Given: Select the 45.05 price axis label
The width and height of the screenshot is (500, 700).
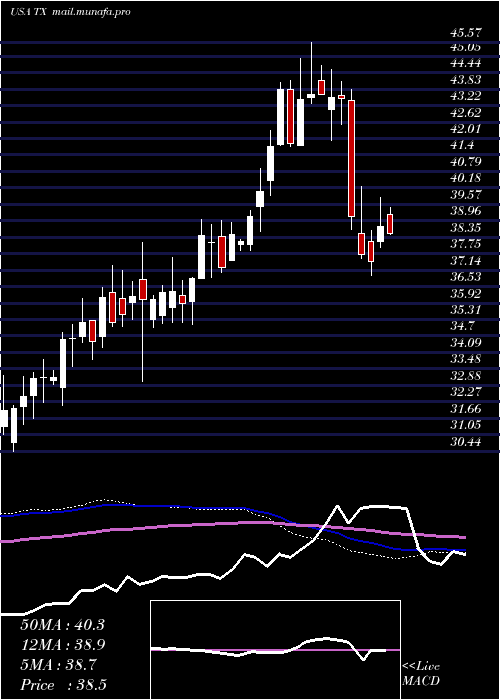Looking at the screenshot, I should (x=465, y=47).
